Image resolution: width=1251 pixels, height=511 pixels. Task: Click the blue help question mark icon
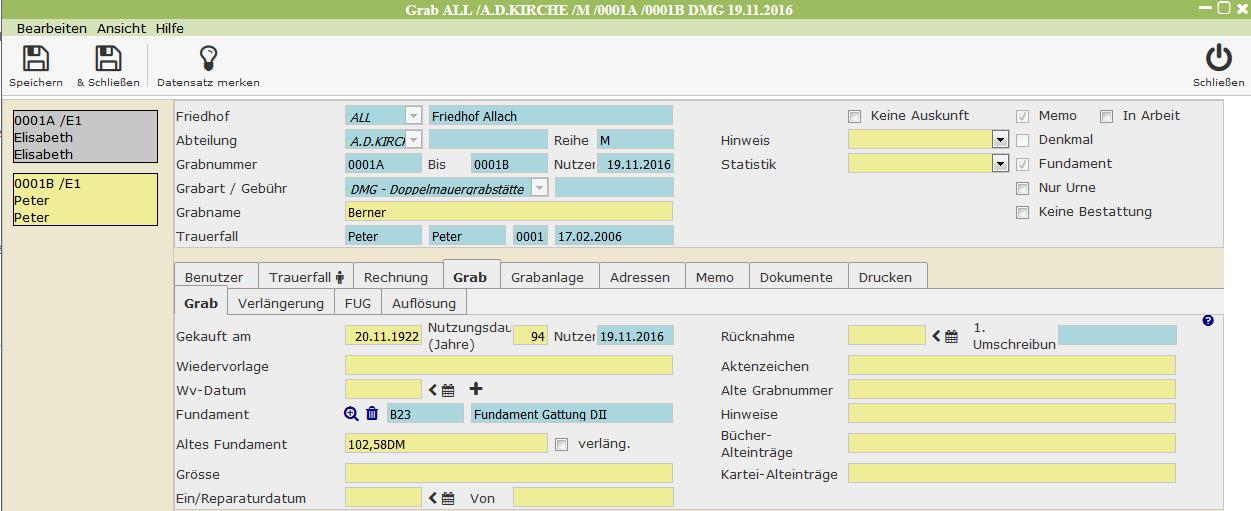coord(1208,321)
